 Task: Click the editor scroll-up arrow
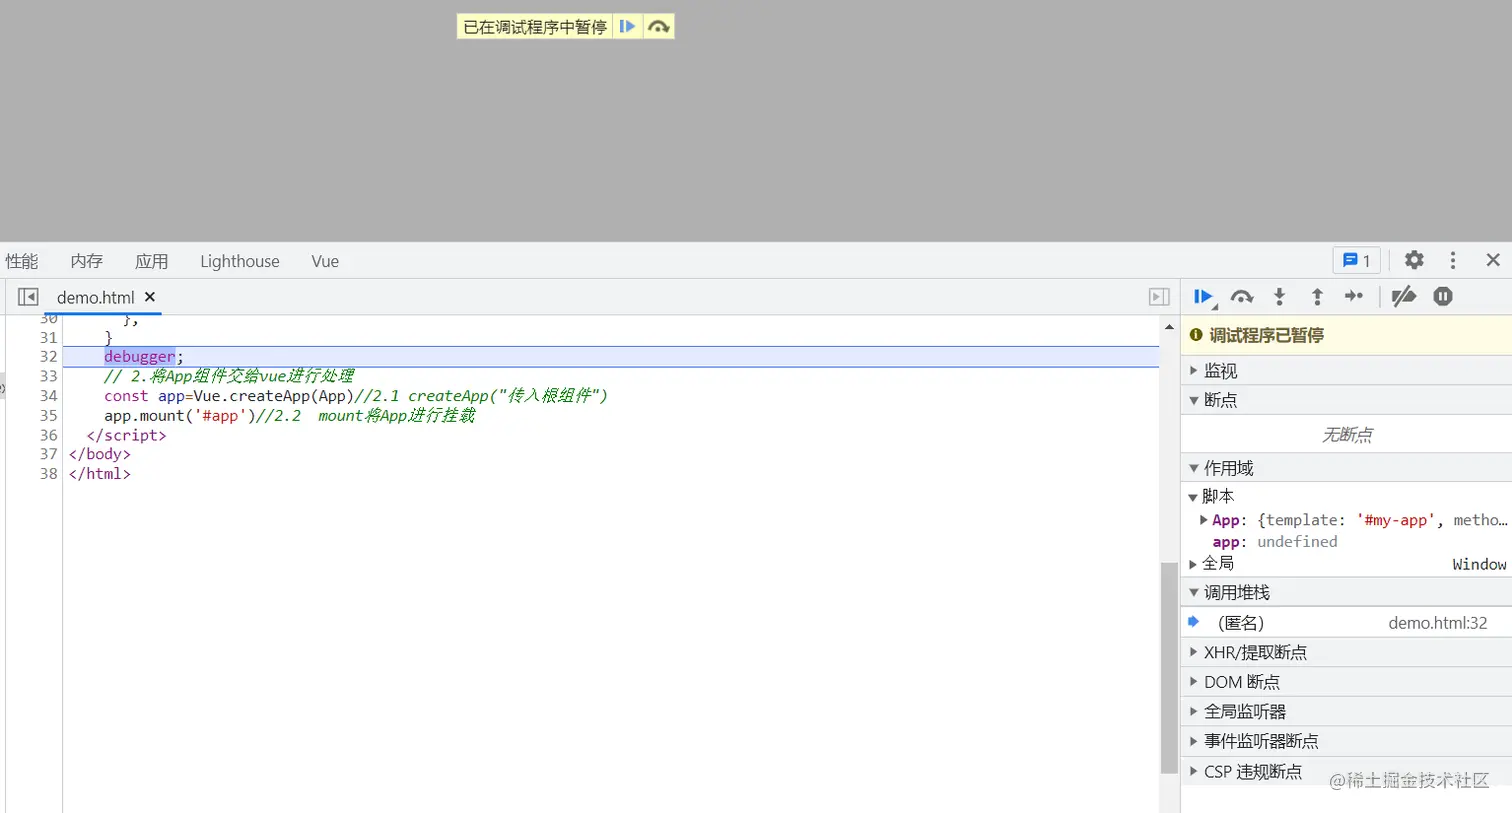tap(1169, 327)
